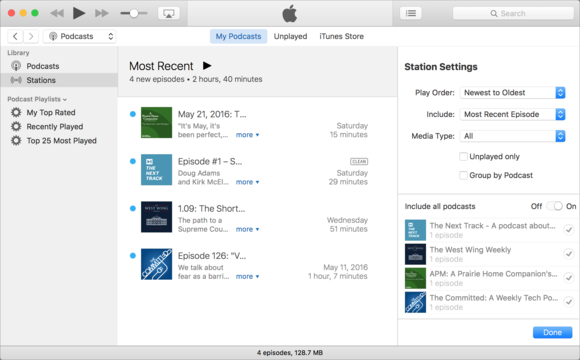
Task: Click the fast-forward (next track) button
Action: 102,13
